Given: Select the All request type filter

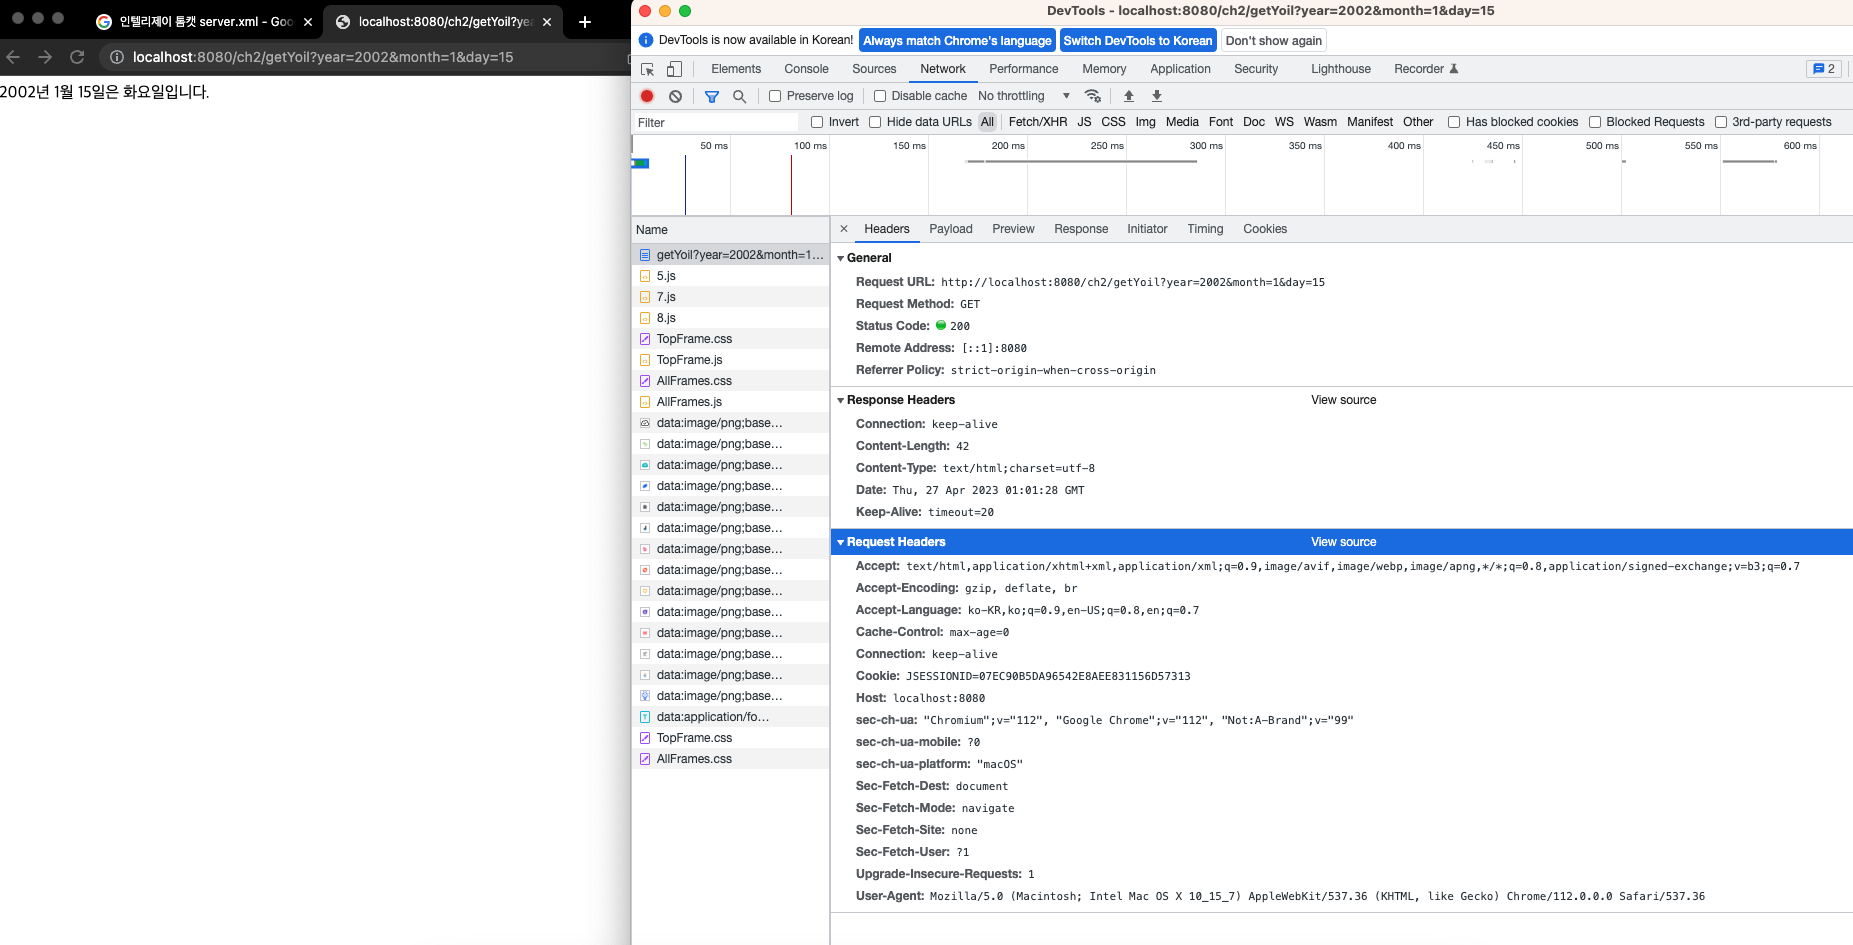Looking at the screenshot, I should 987,122.
